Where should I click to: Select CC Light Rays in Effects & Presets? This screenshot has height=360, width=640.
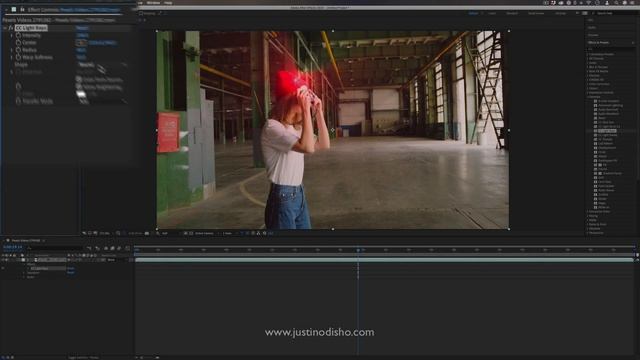607,131
